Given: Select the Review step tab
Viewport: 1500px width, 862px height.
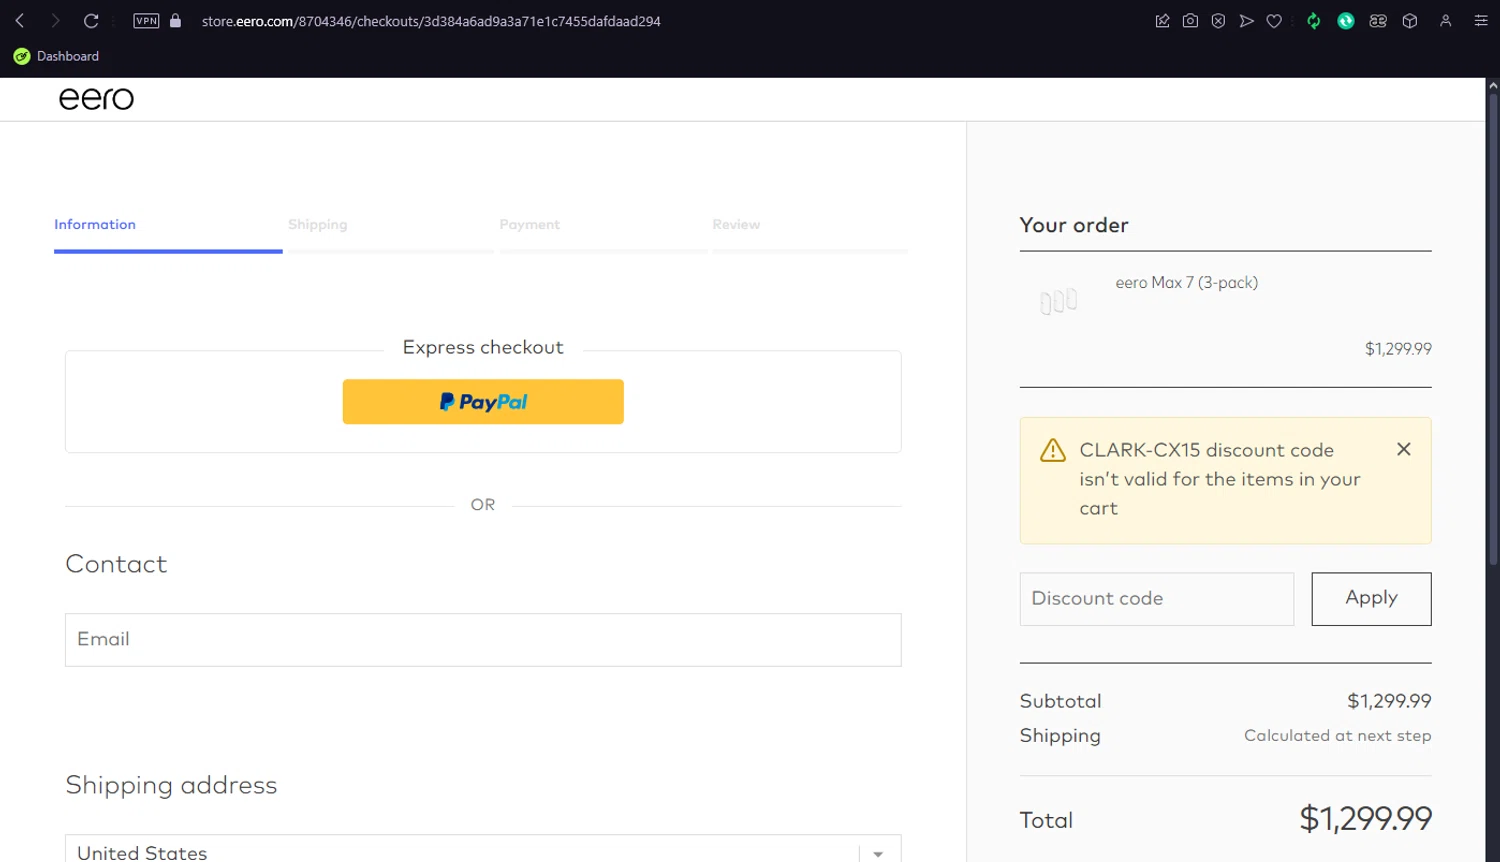Looking at the screenshot, I should [x=736, y=225].
